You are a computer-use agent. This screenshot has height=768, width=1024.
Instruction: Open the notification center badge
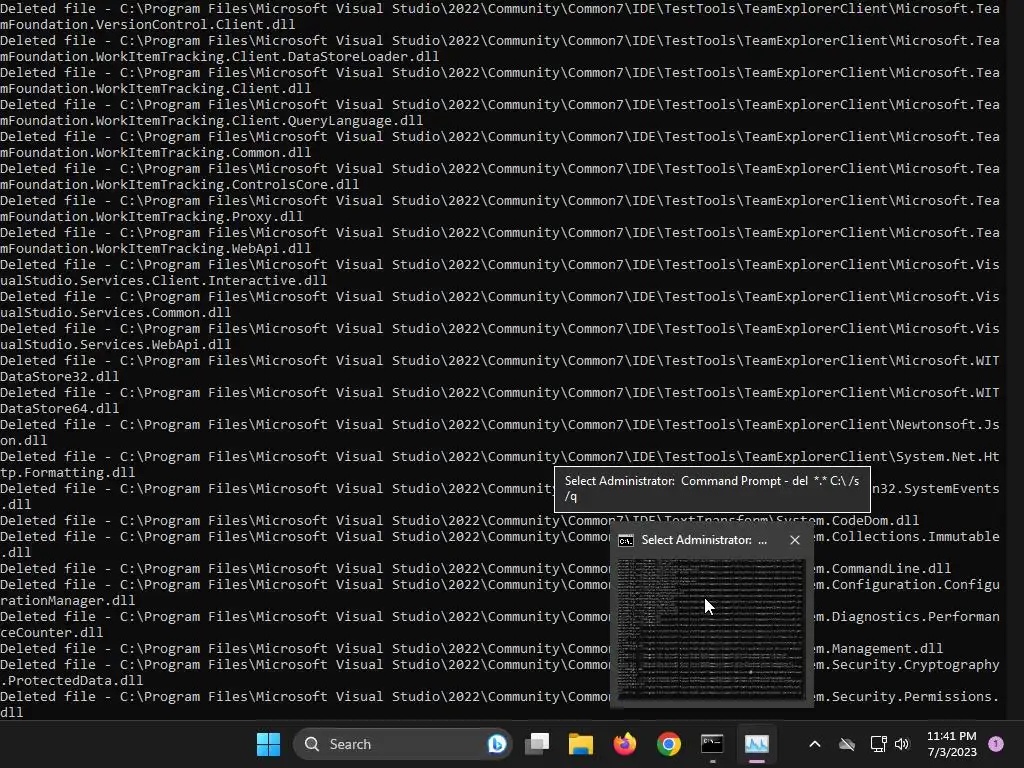996,744
